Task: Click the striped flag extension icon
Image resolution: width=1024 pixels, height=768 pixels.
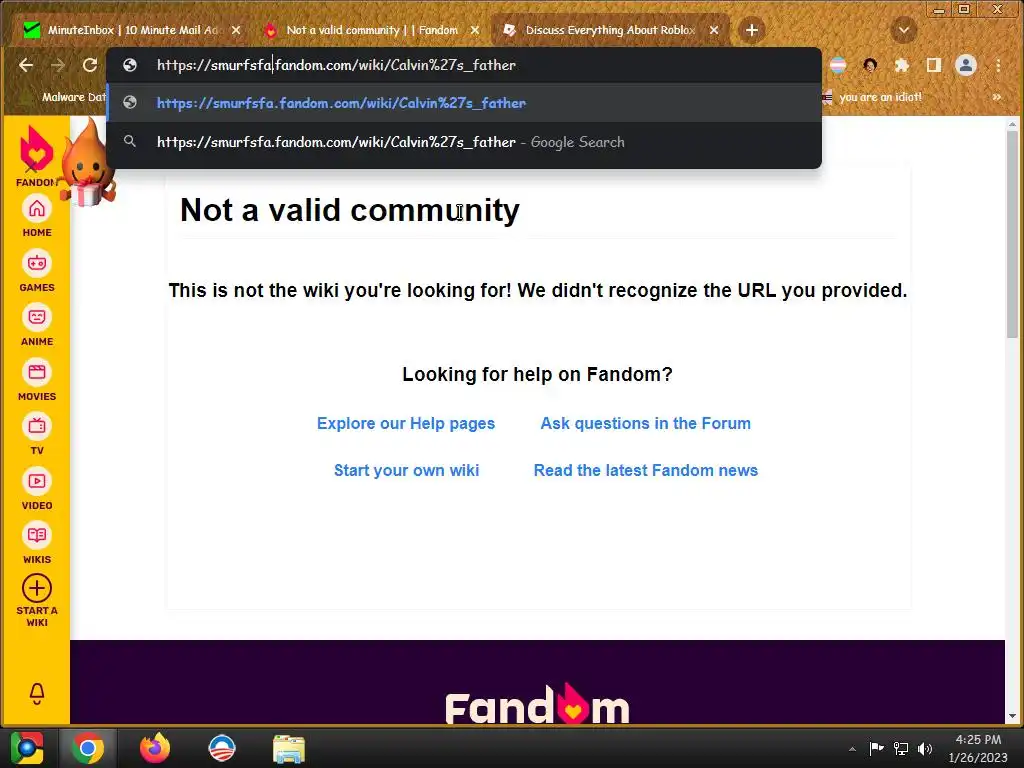Action: [838, 65]
